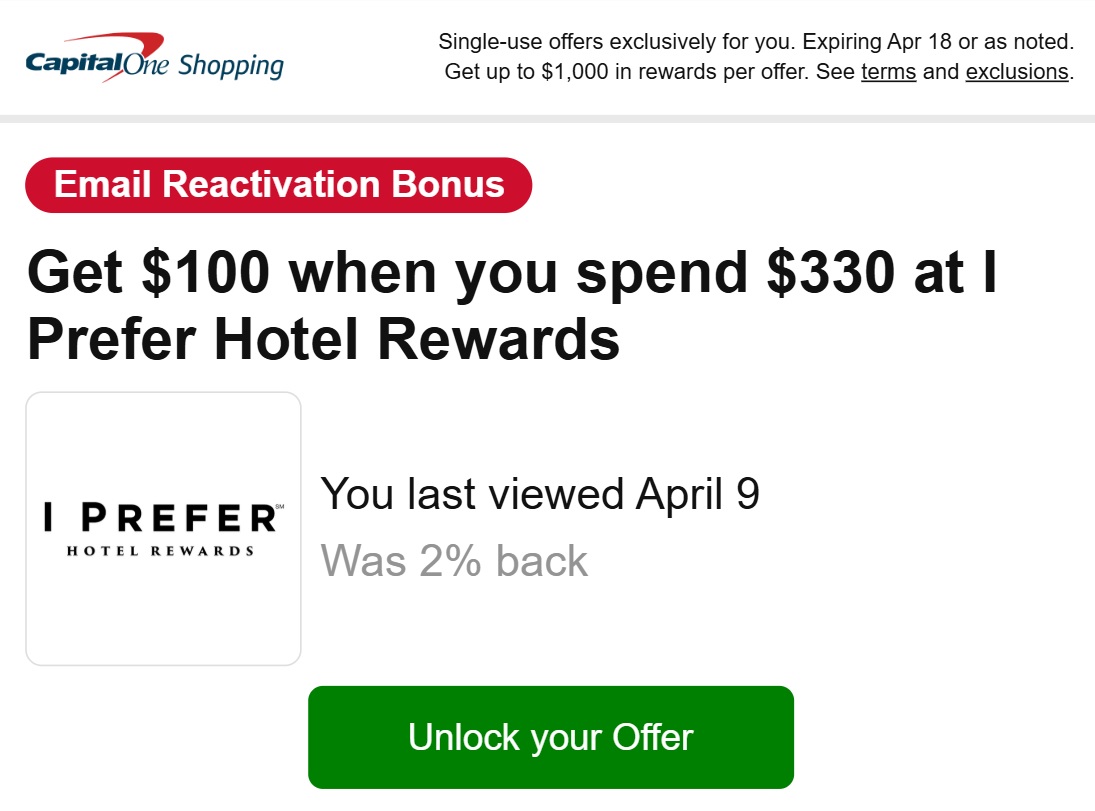Click the green offer unlock button
Screen dimensions: 1095x811
click(550, 737)
